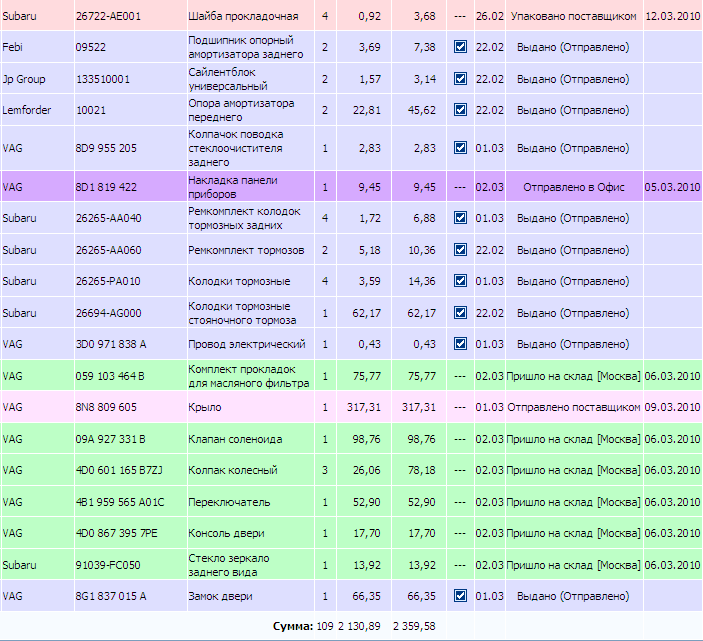The height and width of the screenshot is (641, 703).
Task: Toggle checkbox in the Jp Group 133510001 row
Action: point(460,79)
